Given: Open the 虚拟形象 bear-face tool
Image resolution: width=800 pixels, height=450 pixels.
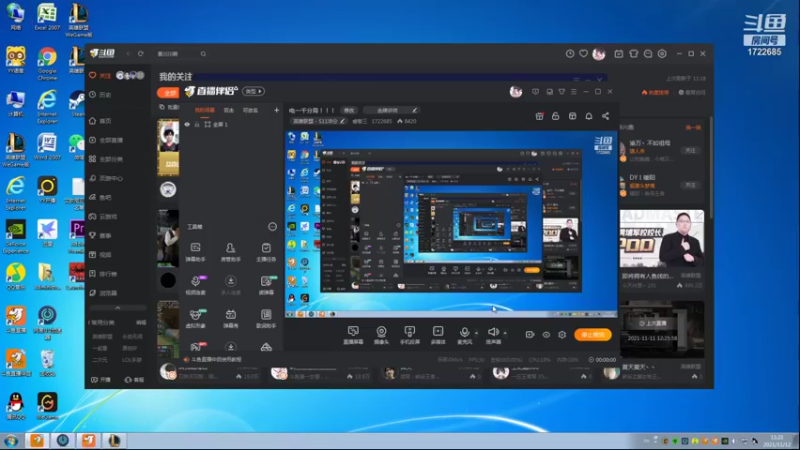Looking at the screenshot, I should click(x=195, y=318).
